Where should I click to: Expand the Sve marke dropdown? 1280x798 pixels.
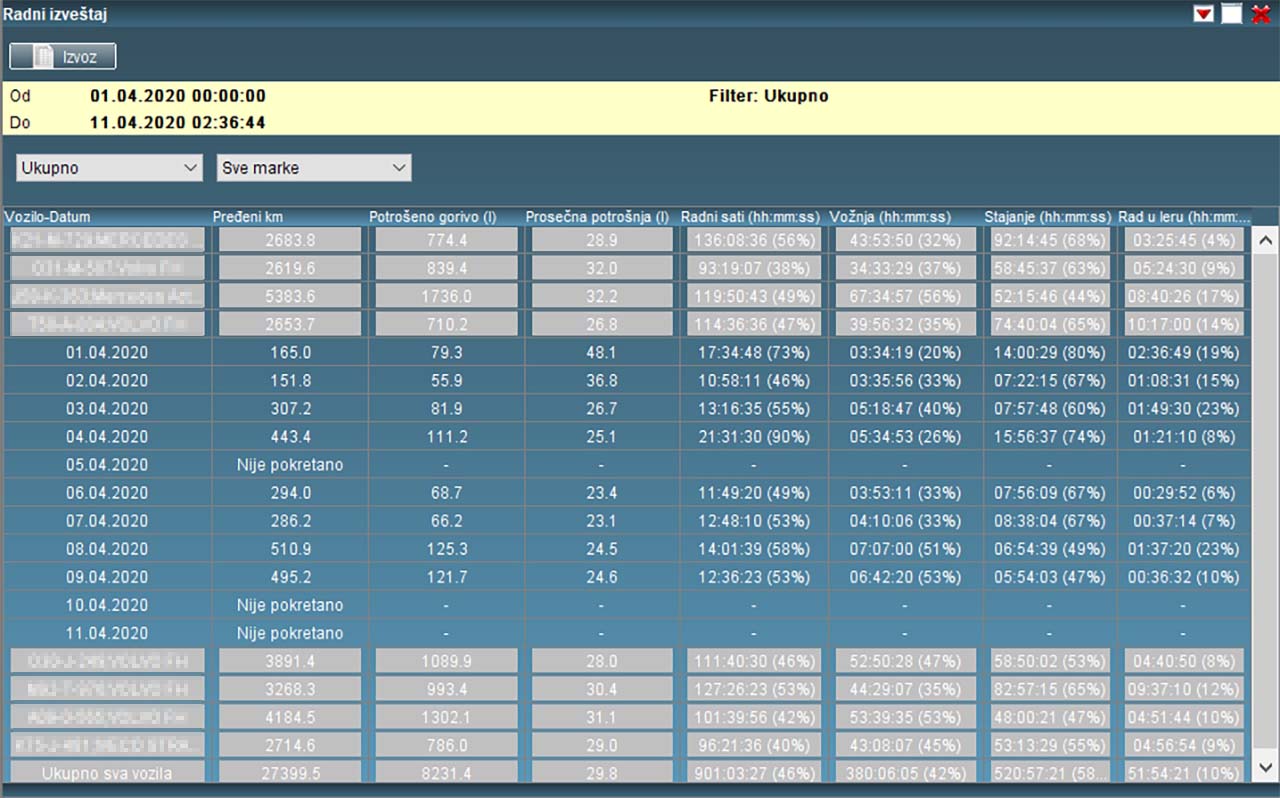coord(313,168)
